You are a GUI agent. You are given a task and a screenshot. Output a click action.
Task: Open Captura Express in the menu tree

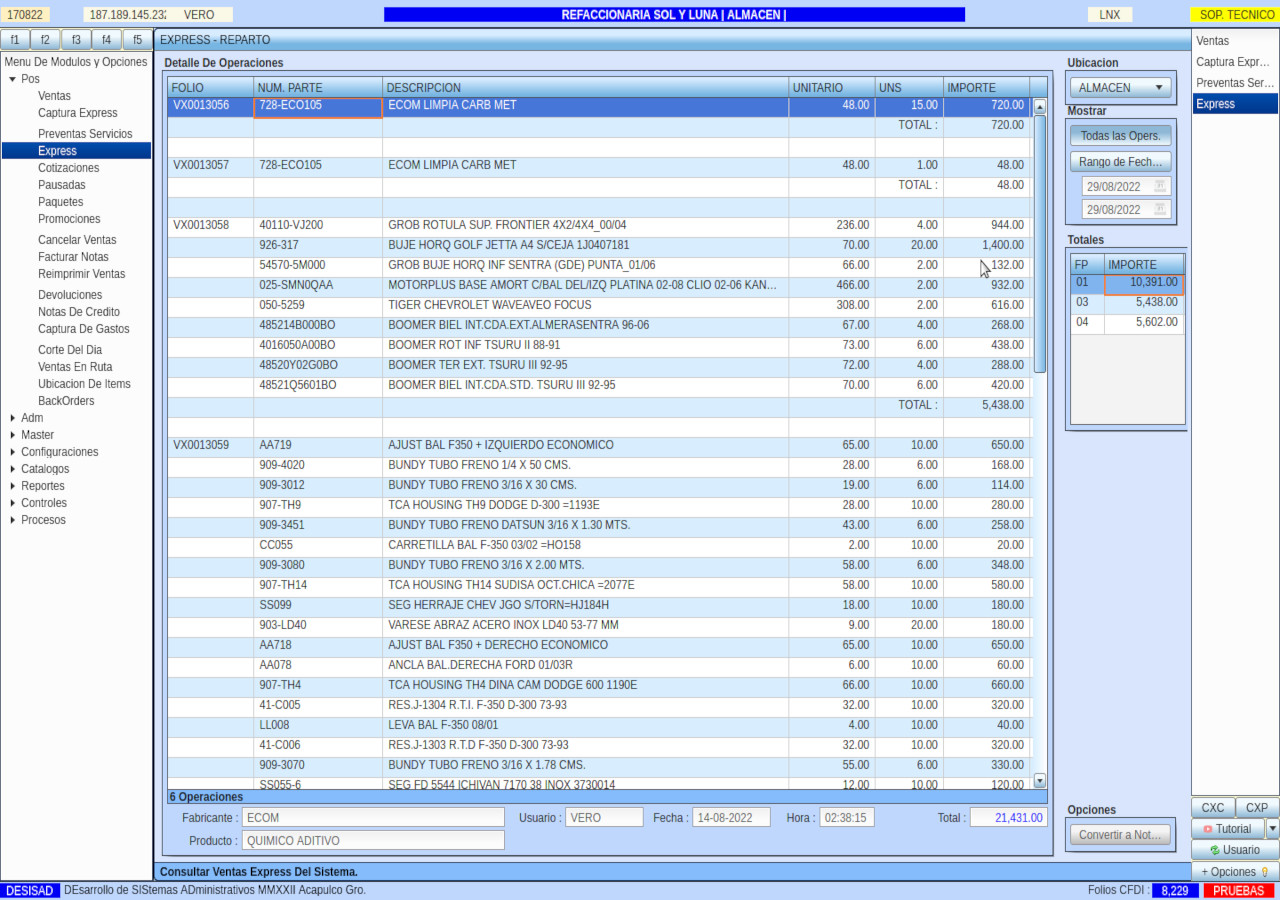(78, 113)
